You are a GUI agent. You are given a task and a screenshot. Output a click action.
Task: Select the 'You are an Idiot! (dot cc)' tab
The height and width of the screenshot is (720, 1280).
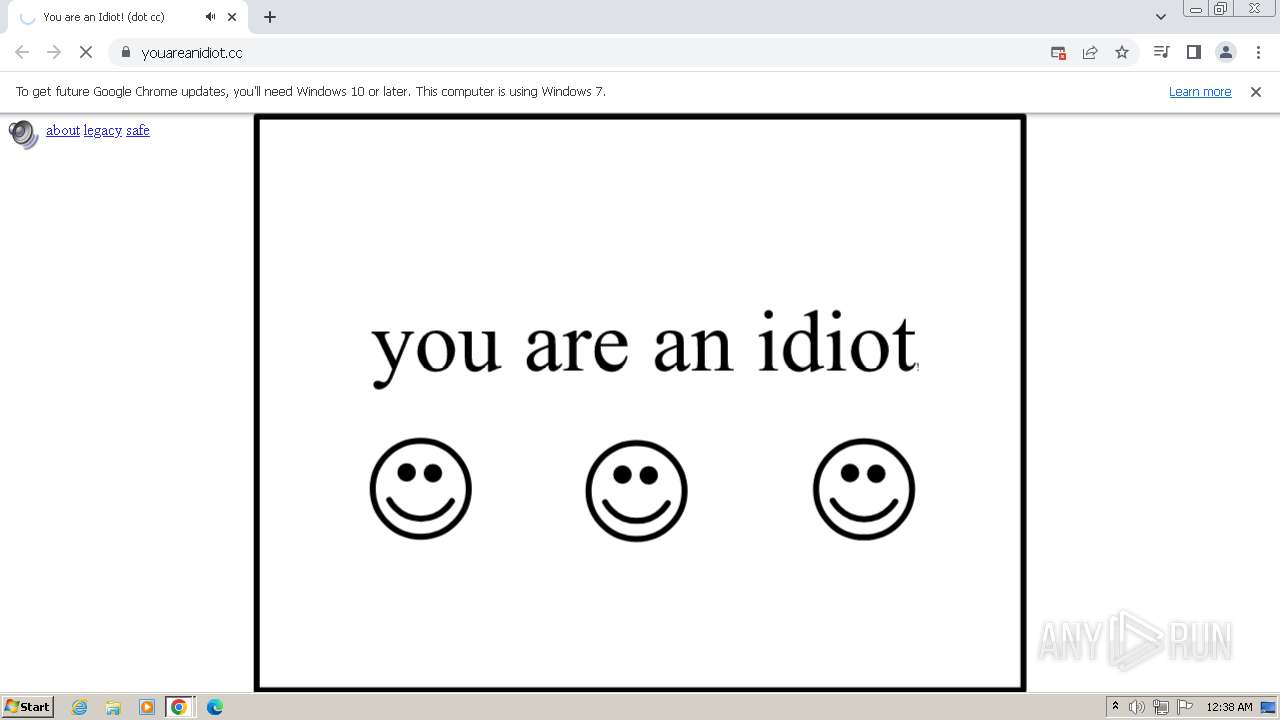click(128, 17)
